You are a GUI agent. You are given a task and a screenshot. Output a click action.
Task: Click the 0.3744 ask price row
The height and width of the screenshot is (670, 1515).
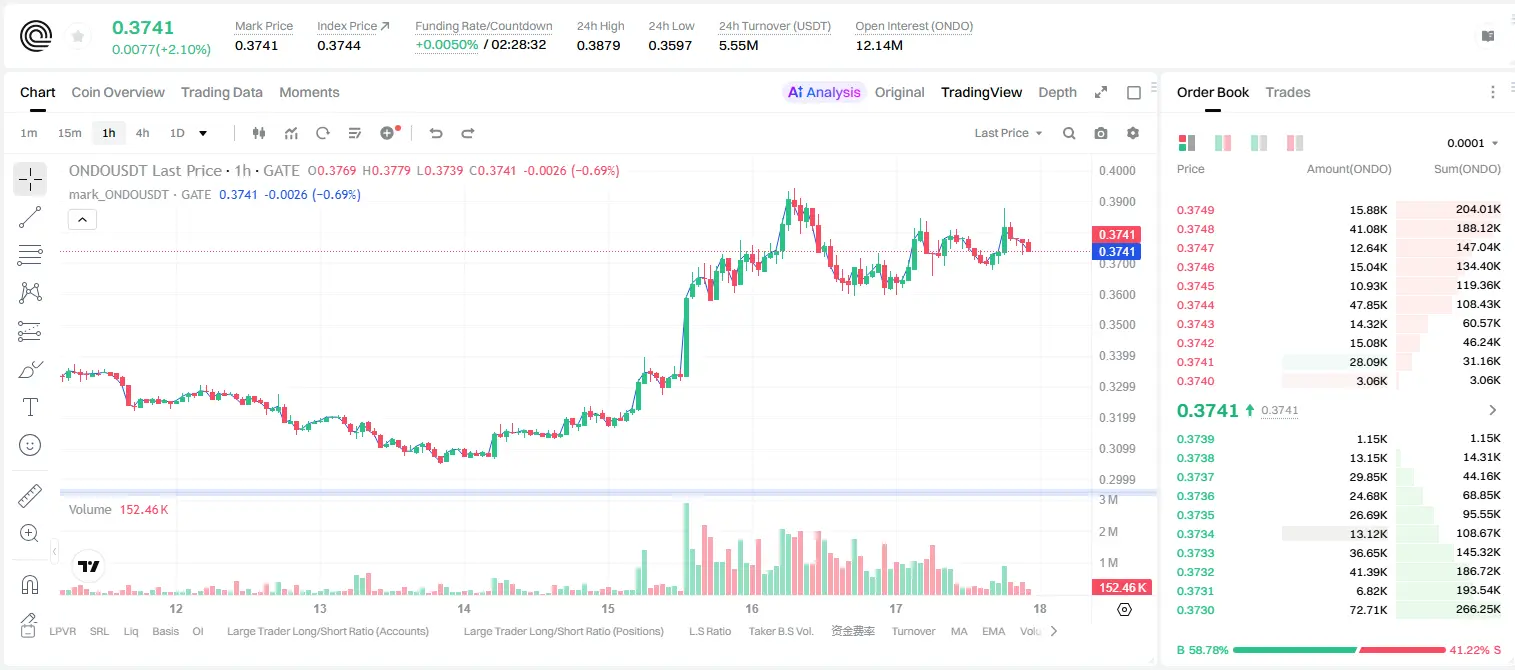pyautogui.click(x=1338, y=305)
